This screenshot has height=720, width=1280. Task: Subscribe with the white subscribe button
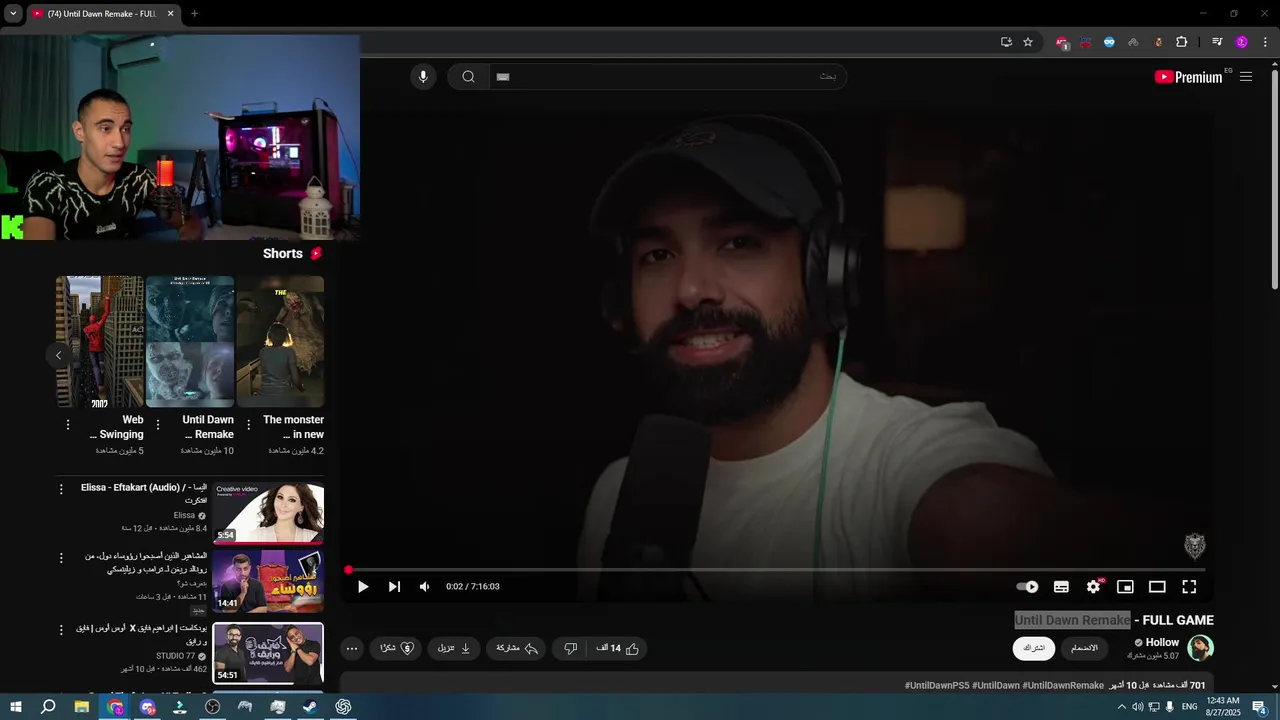[x=1034, y=648]
